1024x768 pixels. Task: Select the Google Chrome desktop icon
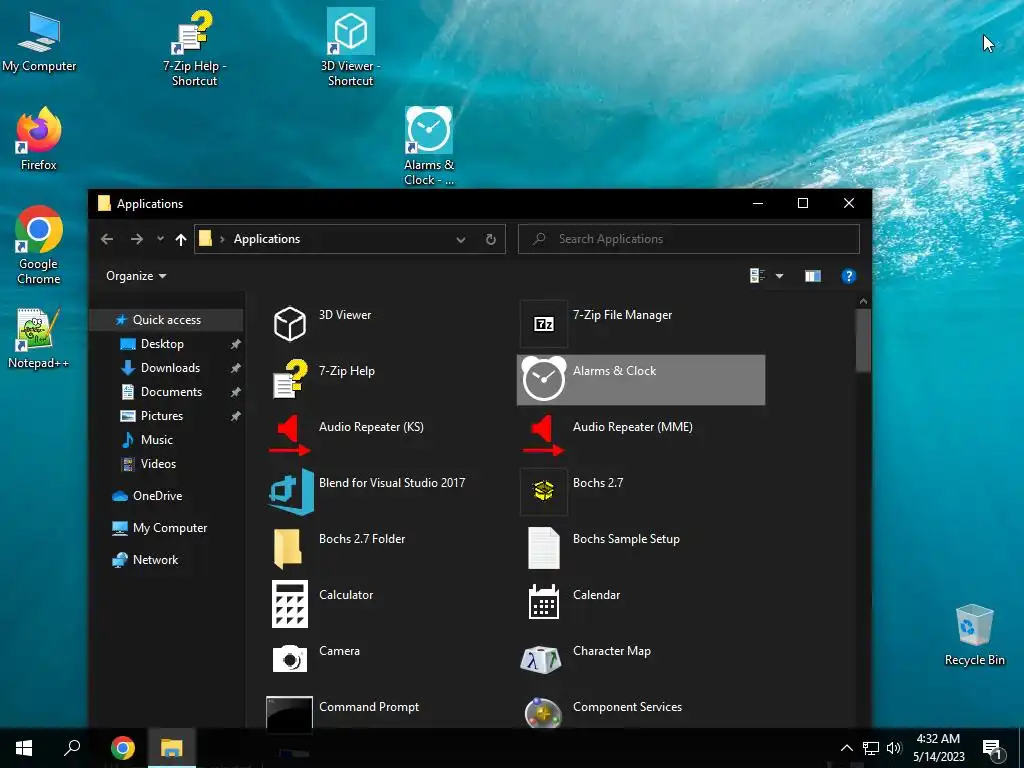pos(39,246)
